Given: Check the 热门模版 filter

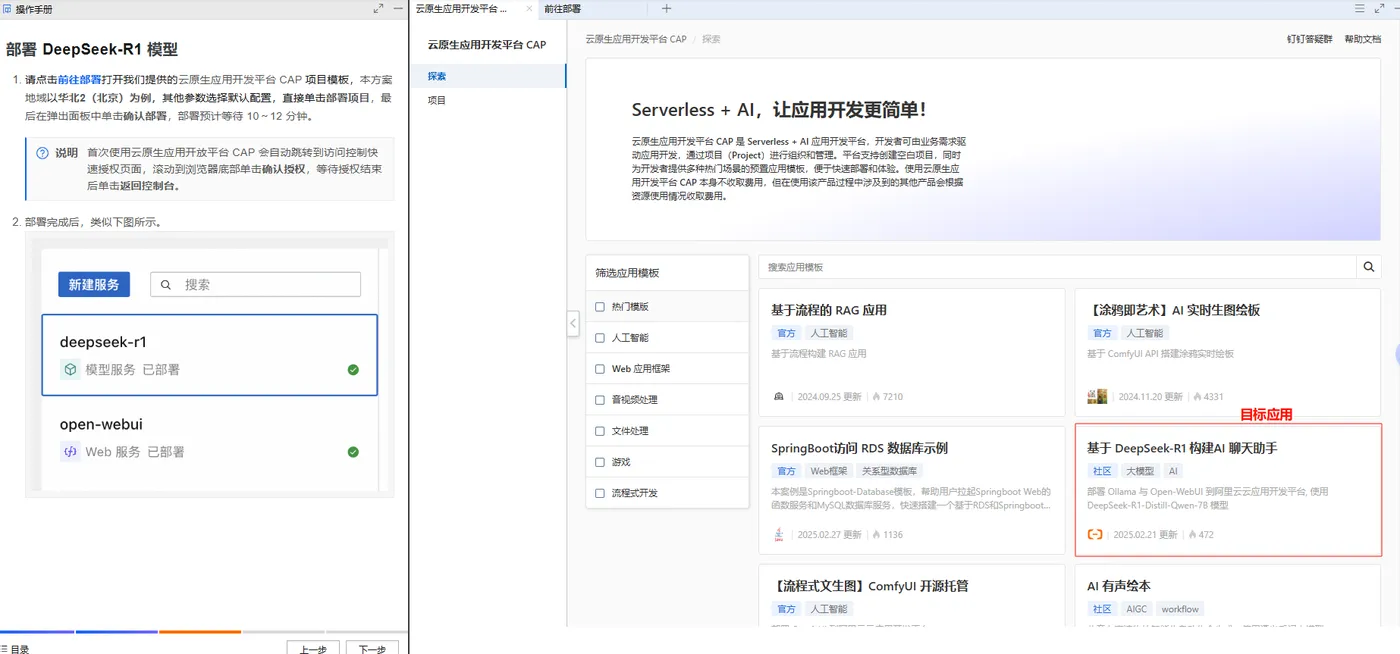Looking at the screenshot, I should (600, 307).
